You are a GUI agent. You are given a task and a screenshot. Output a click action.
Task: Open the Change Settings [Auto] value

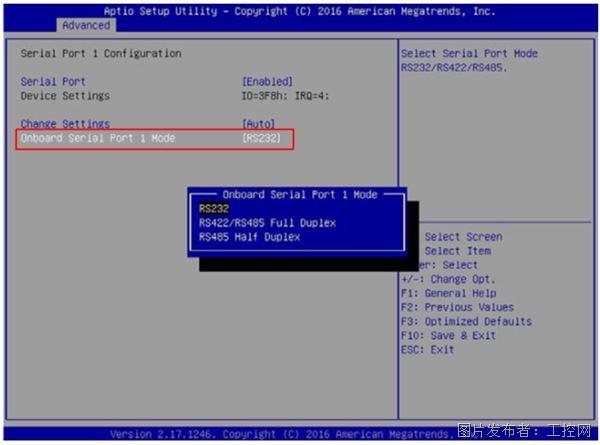coord(258,124)
